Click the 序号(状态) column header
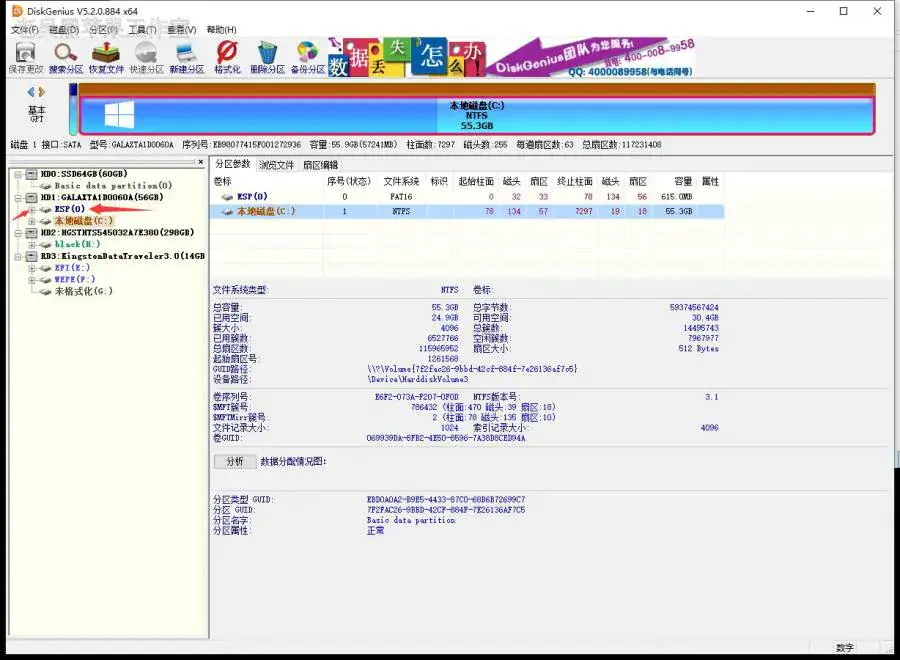 (348, 181)
